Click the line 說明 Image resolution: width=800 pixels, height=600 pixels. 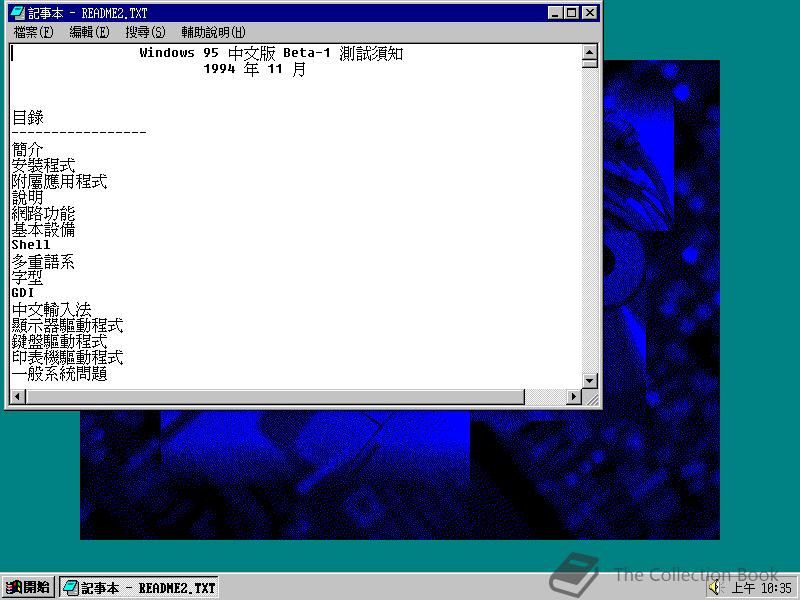[28, 197]
